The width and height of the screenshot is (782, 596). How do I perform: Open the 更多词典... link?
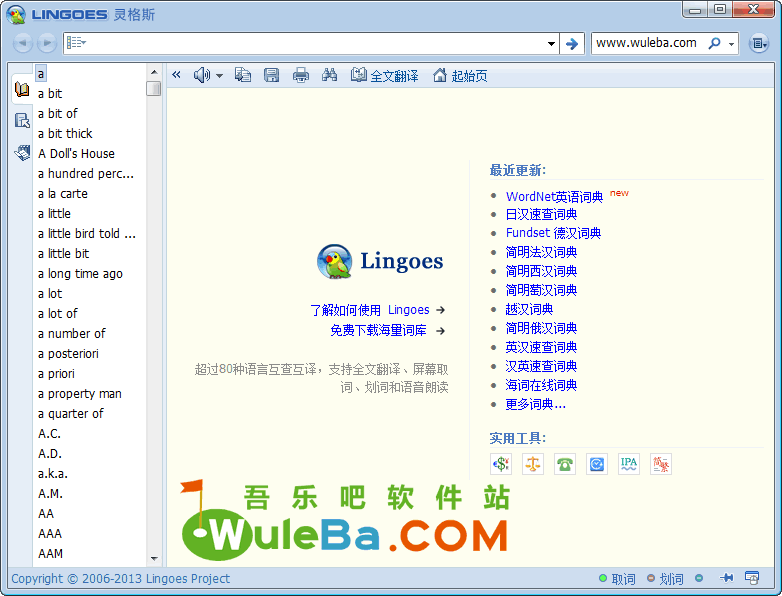535,404
